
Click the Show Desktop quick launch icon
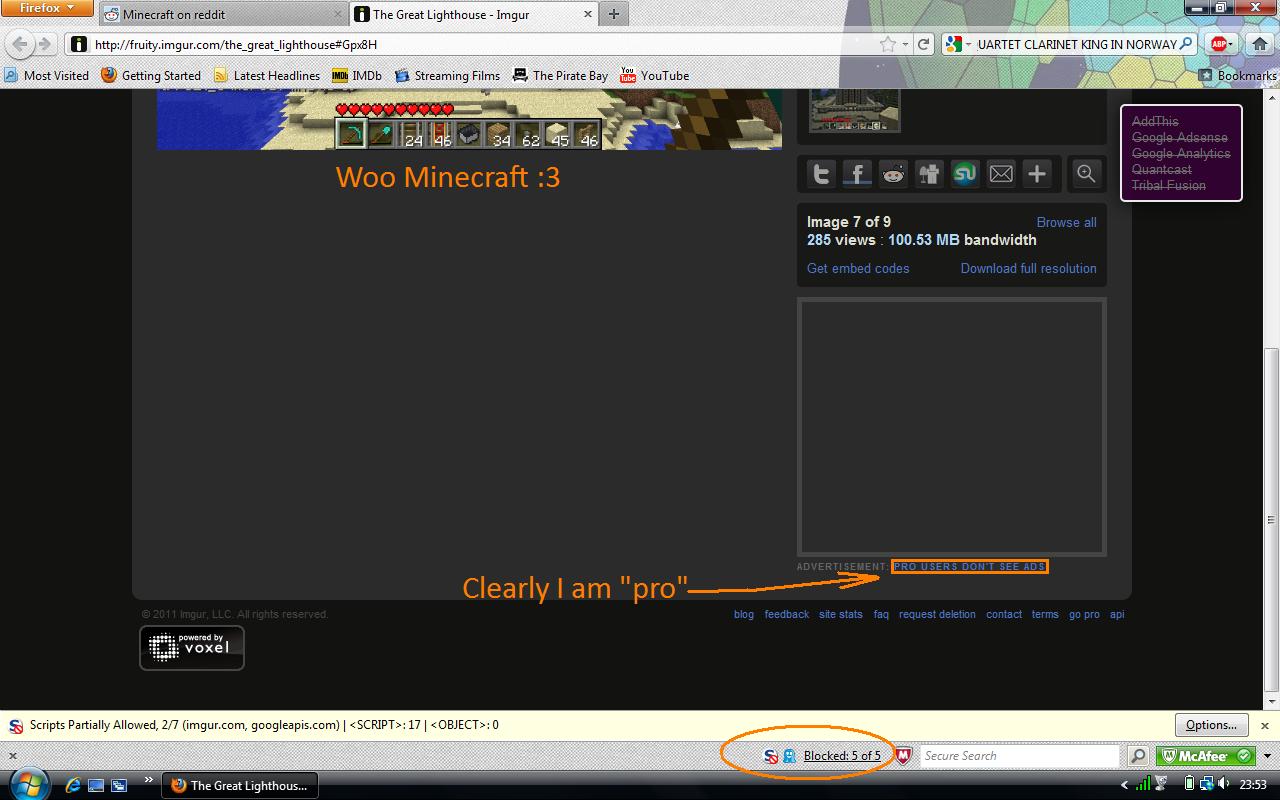(96, 785)
